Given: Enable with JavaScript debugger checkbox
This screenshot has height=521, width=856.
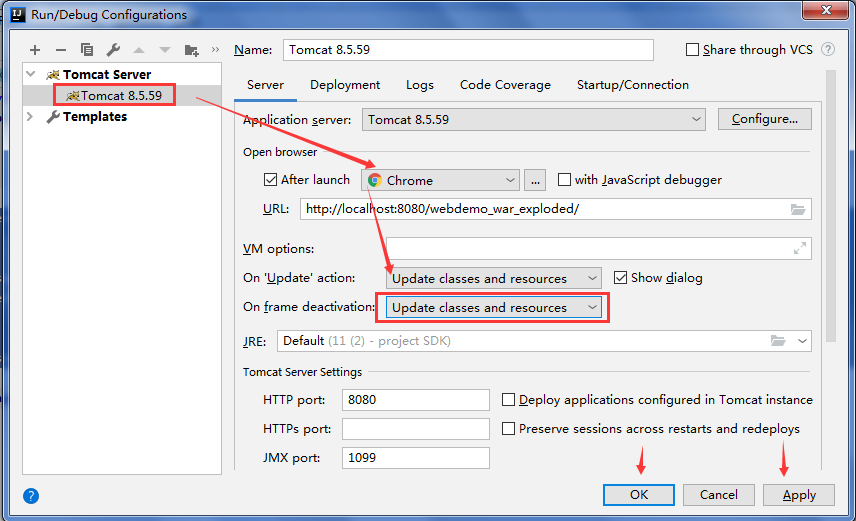Looking at the screenshot, I should point(564,180).
